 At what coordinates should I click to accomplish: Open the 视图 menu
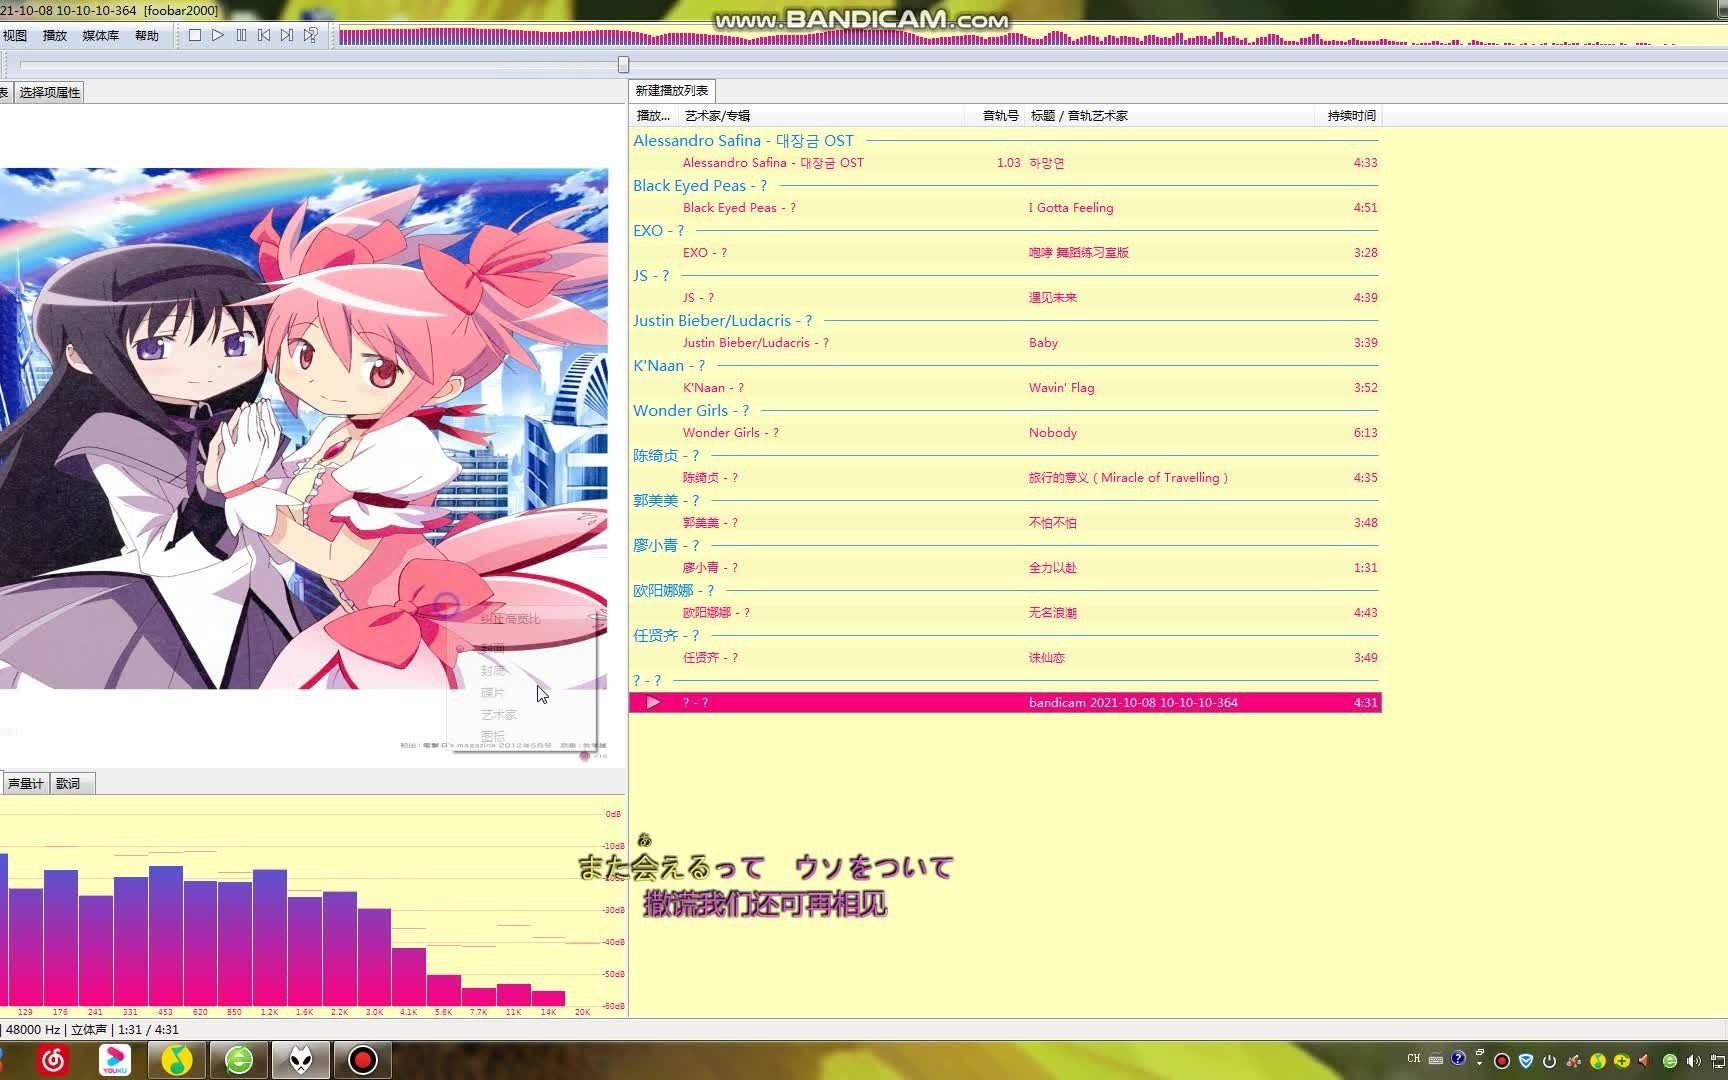pos(15,36)
